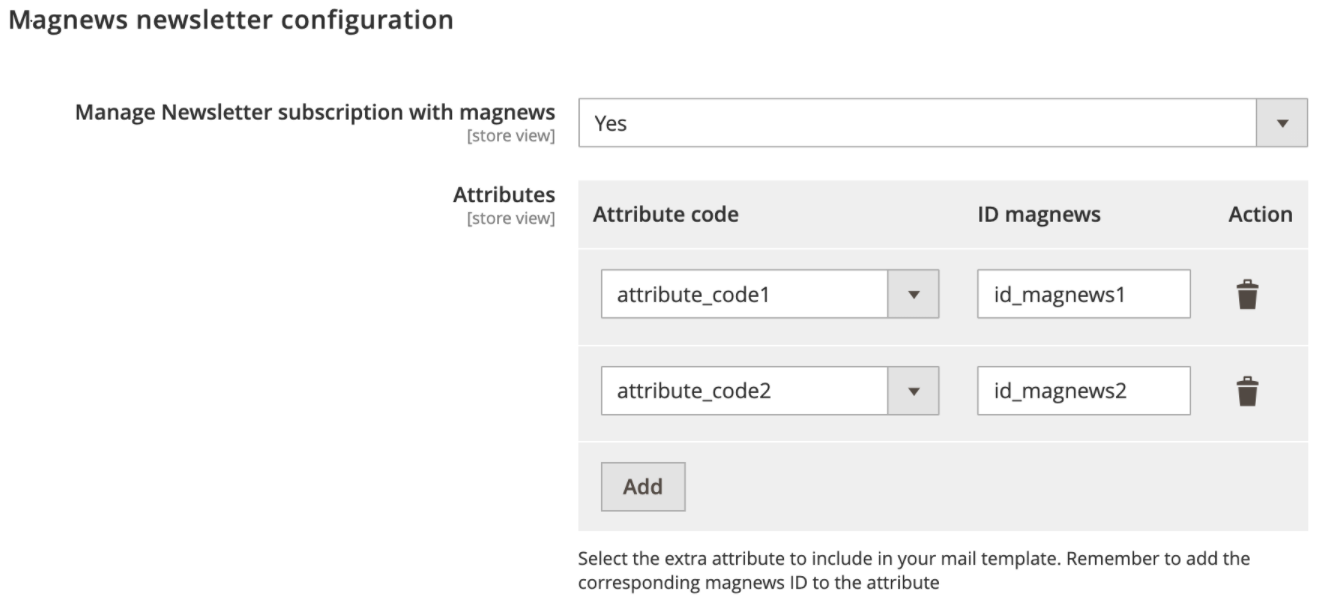The height and width of the screenshot is (600, 1326).
Task: Open the attribute_code1 select field
Action: tap(745, 295)
